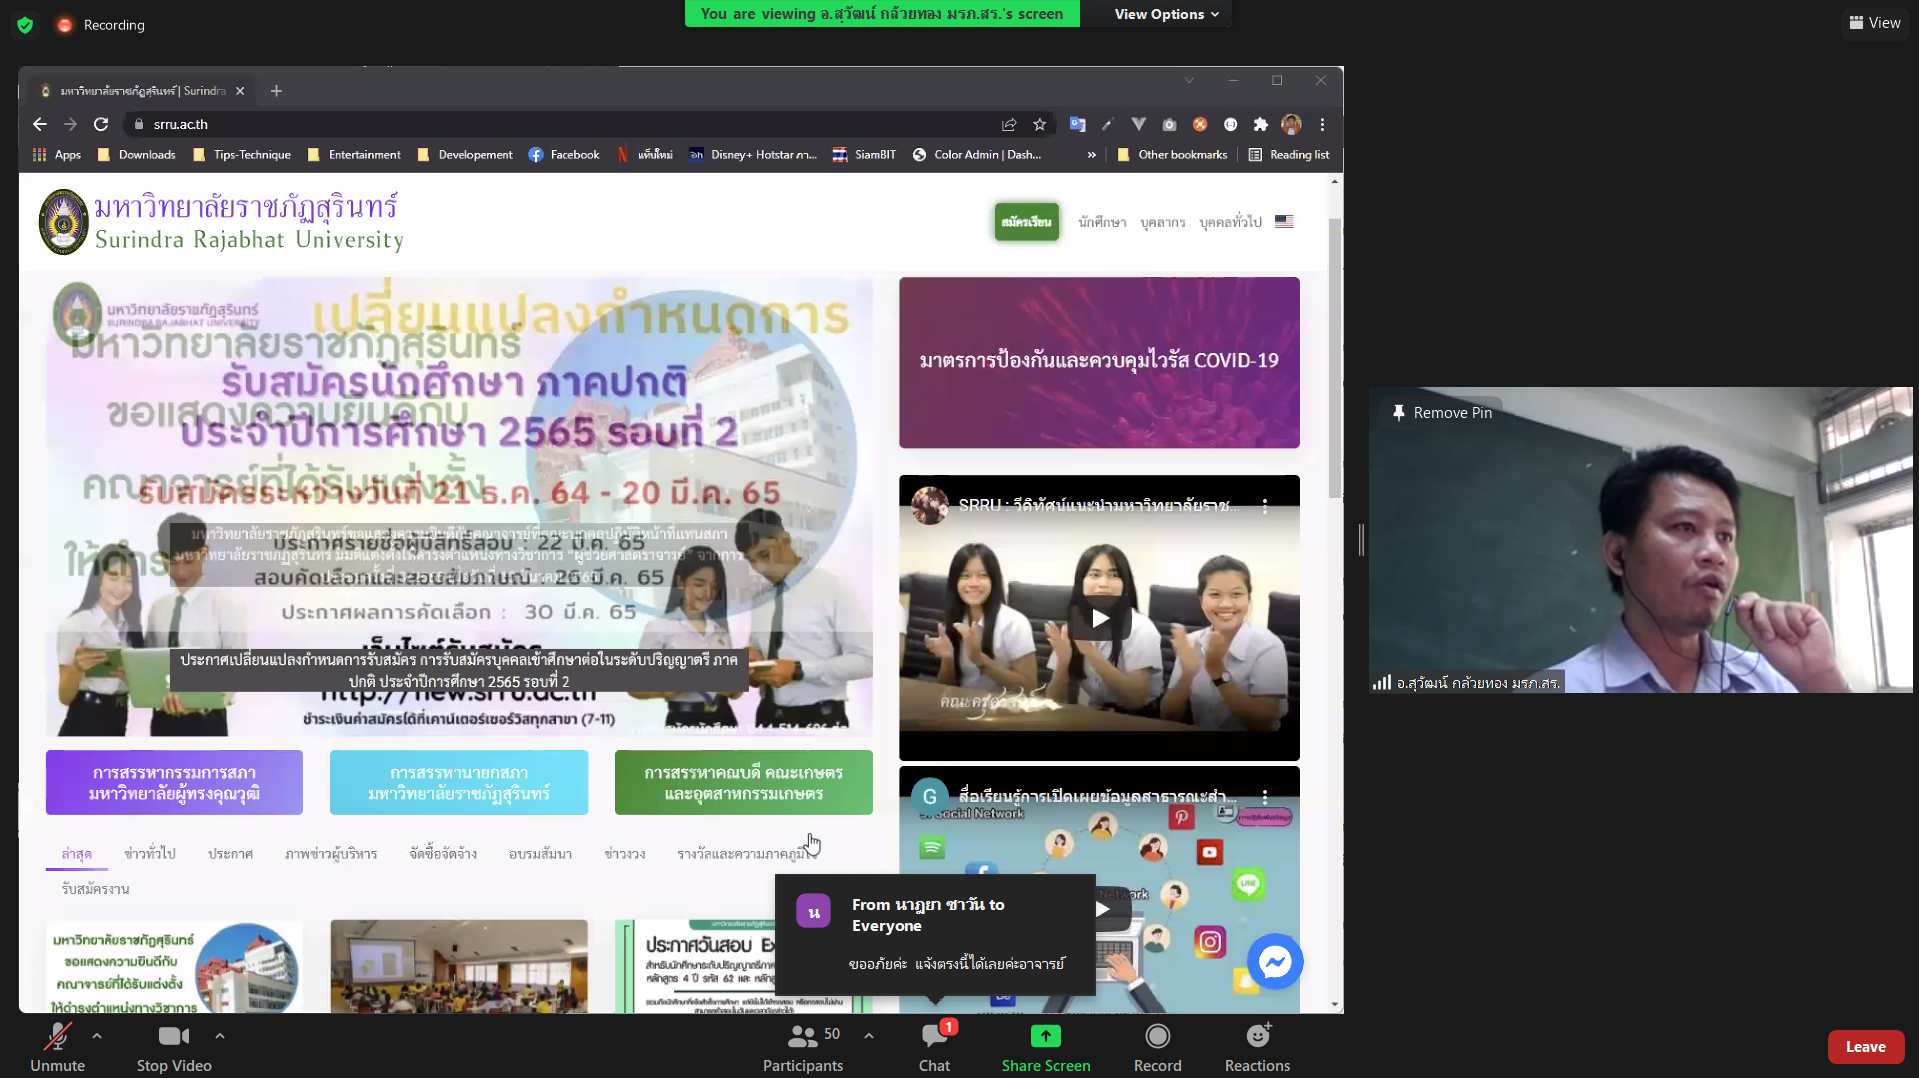This screenshot has width=1919, height=1078.
Task: Leave the Zoom meeting
Action: (1865, 1047)
